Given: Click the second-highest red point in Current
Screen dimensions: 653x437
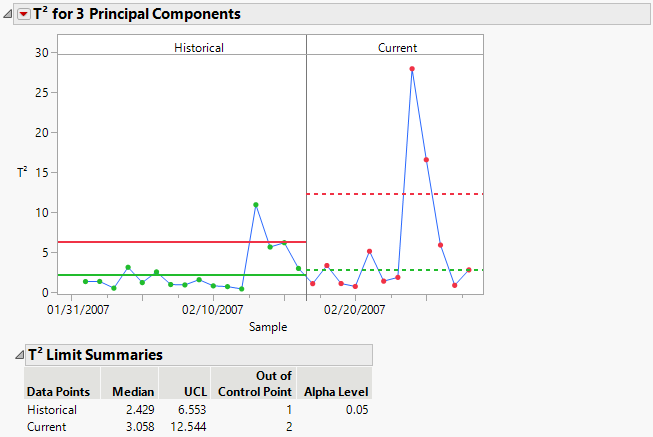Looking at the screenshot, I should [426, 160].
